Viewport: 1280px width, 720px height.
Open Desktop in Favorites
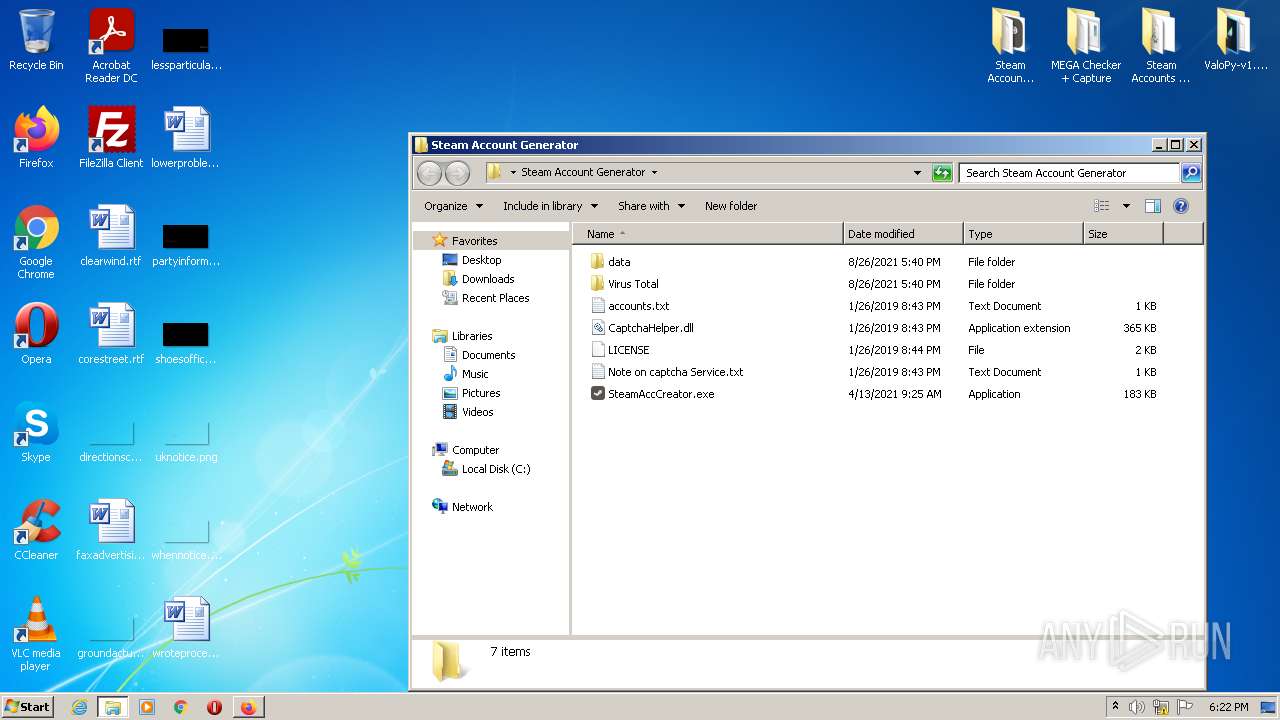point(481,260)
